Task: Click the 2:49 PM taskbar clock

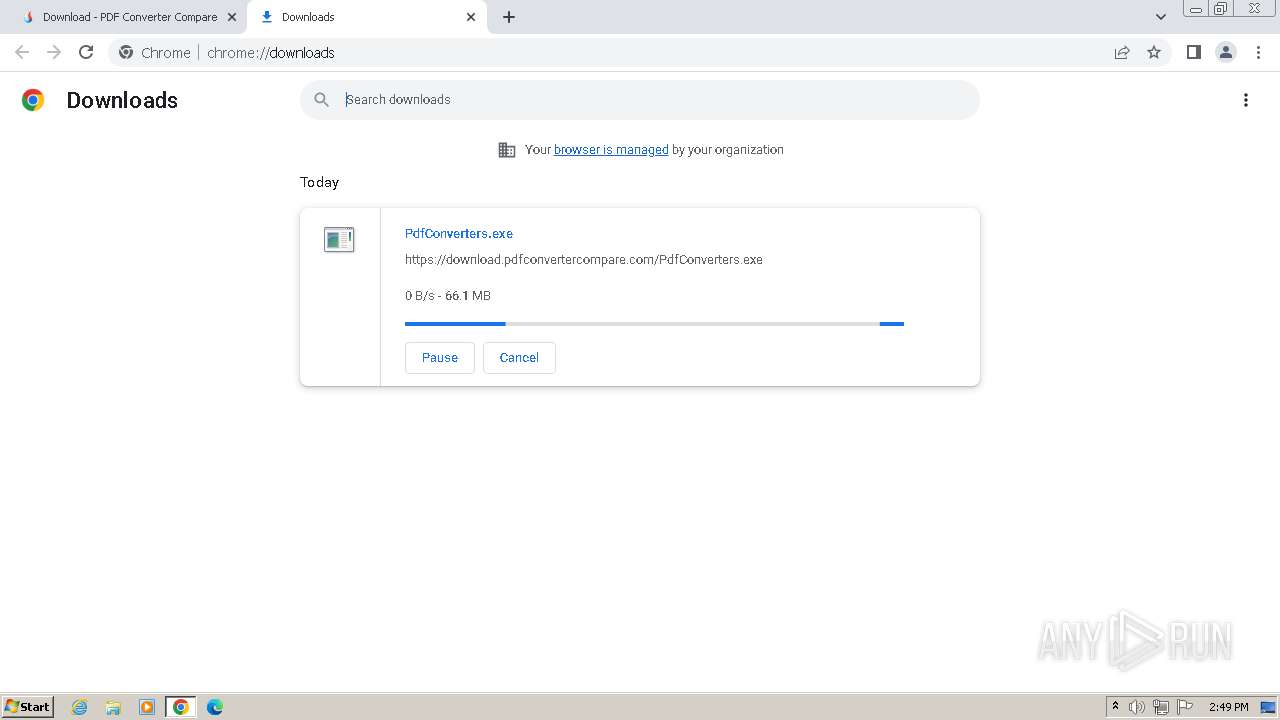Action: [x=1228, y=707]
